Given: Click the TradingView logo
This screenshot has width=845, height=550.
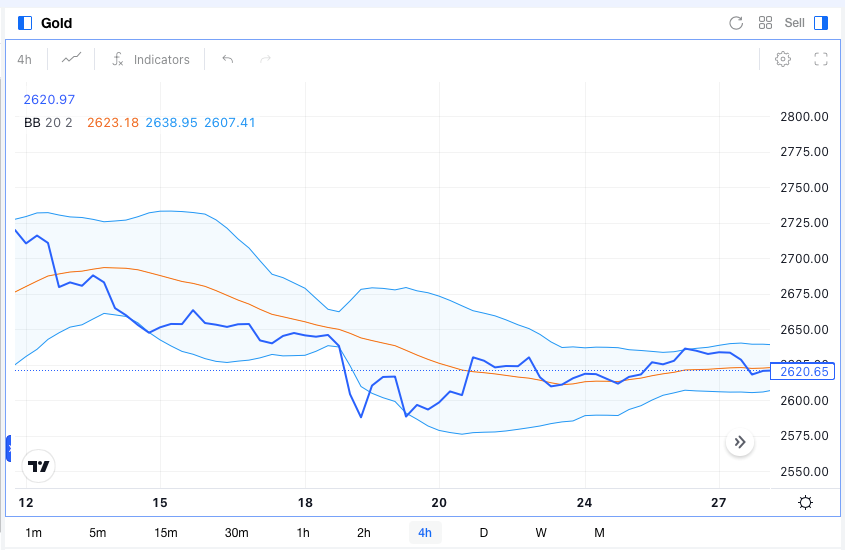Looking at the screenshot, I should click(x=39, y=466).
